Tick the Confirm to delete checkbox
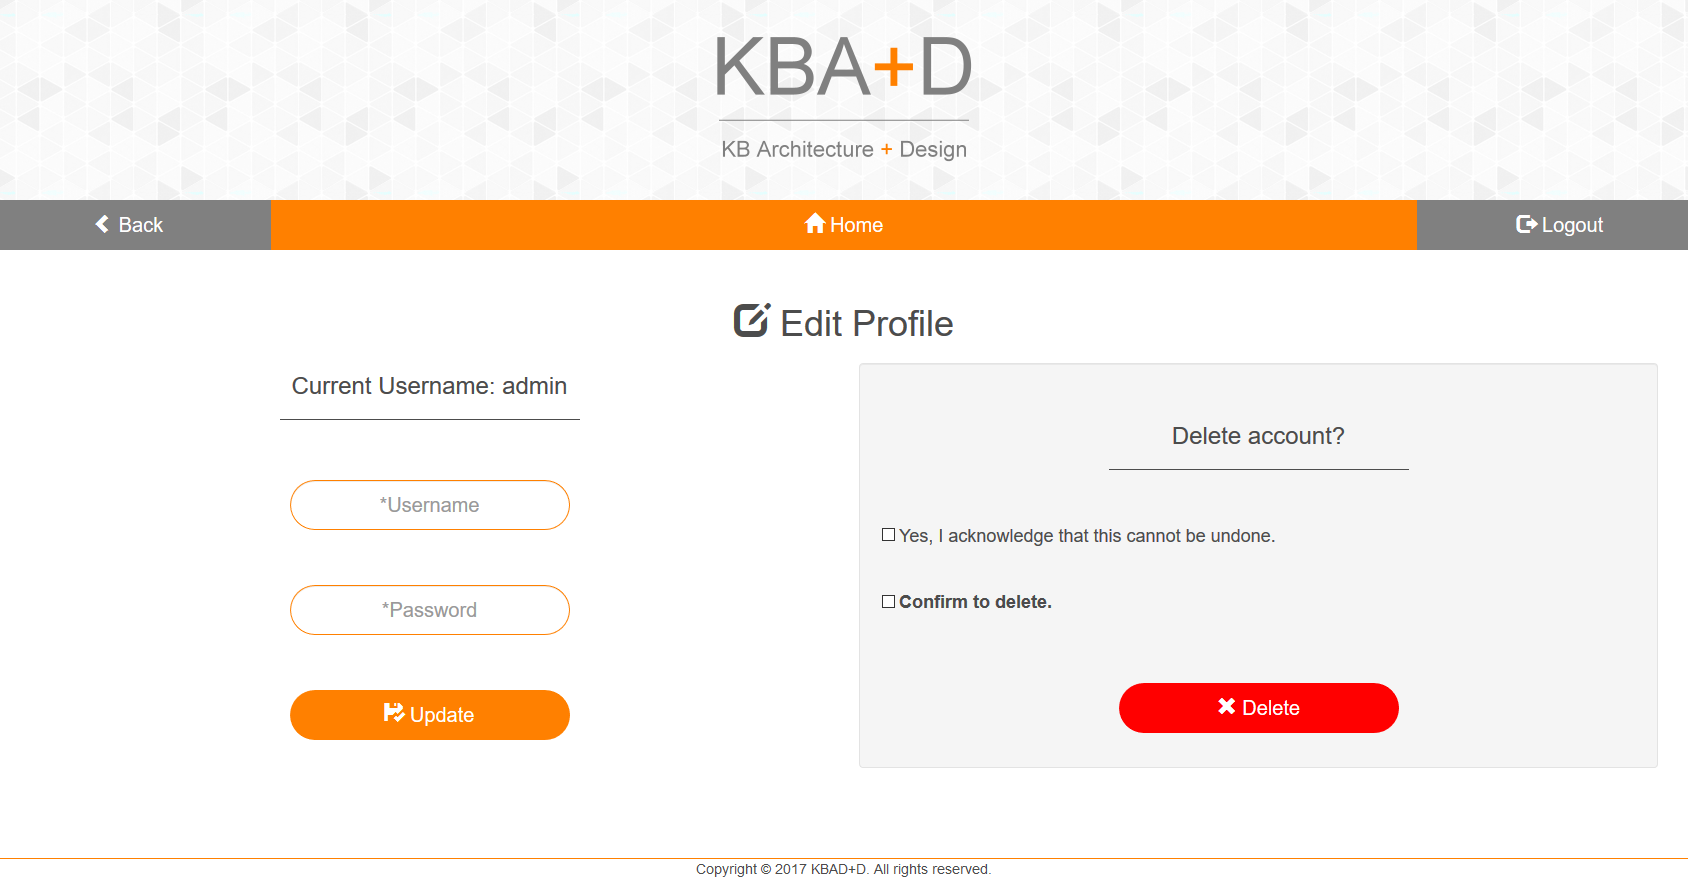This screenshot has height=879, width=1688. [x=888, y=601]
